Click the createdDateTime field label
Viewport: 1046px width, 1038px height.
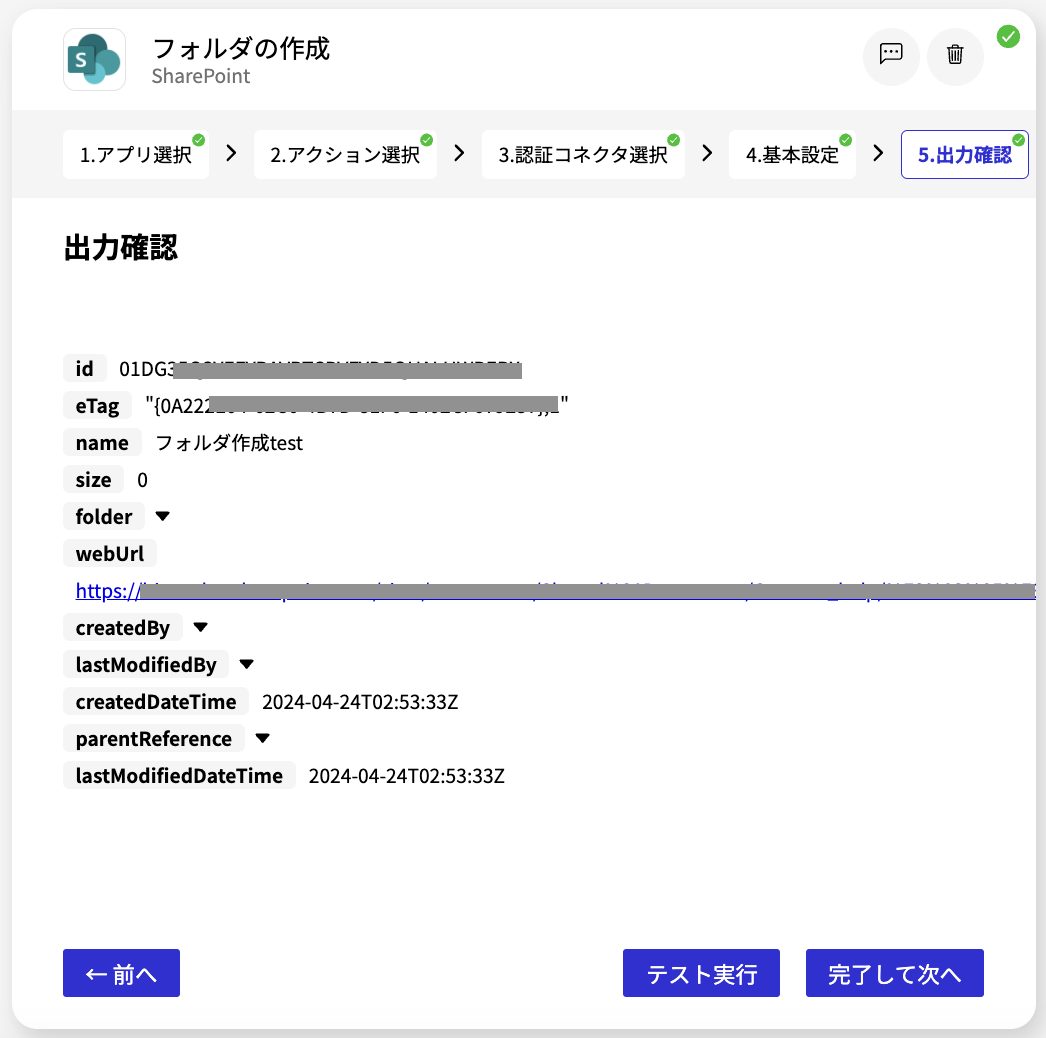click(156, 702)
